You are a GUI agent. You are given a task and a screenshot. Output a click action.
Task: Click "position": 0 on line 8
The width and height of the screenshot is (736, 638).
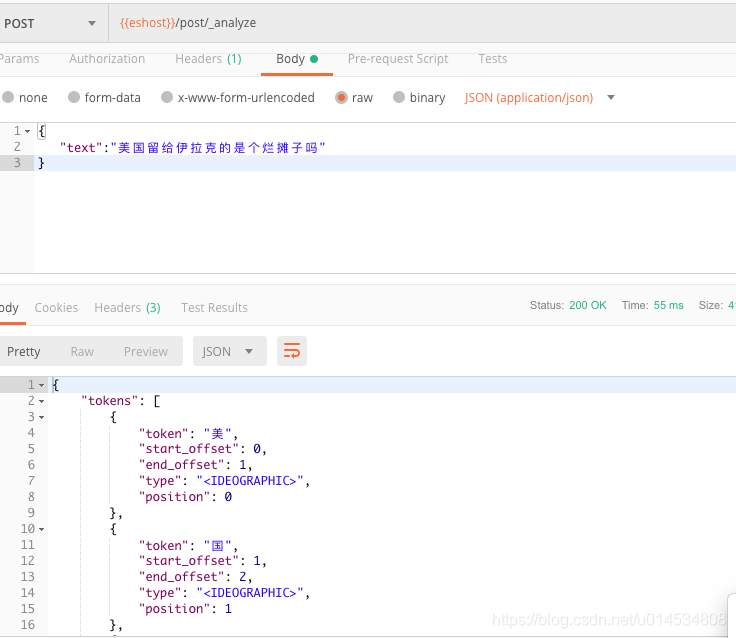click(185, 497)
